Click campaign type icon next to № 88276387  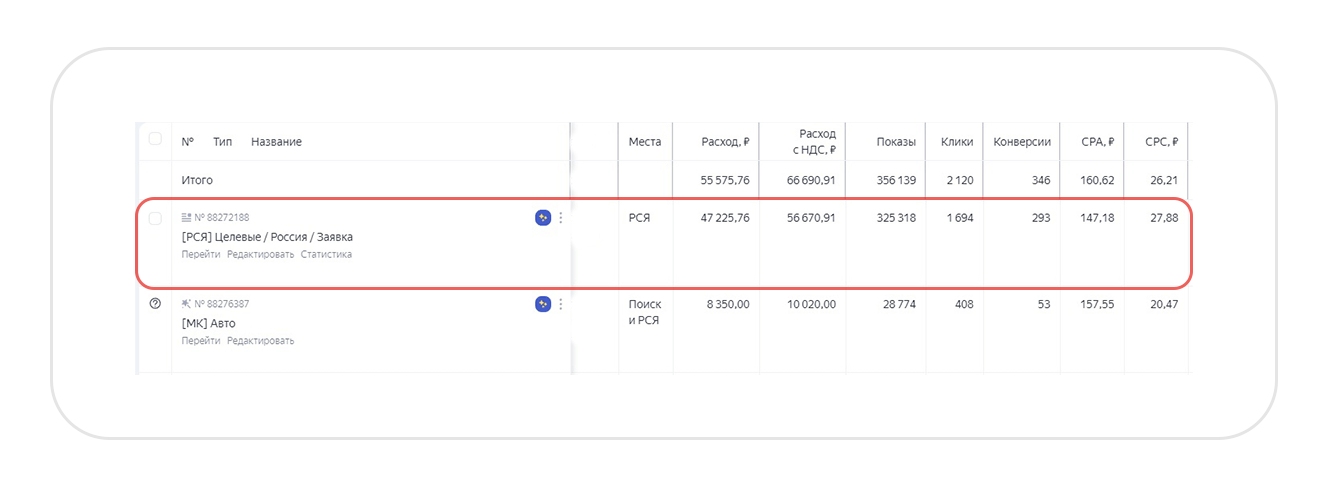click(186, 303)
